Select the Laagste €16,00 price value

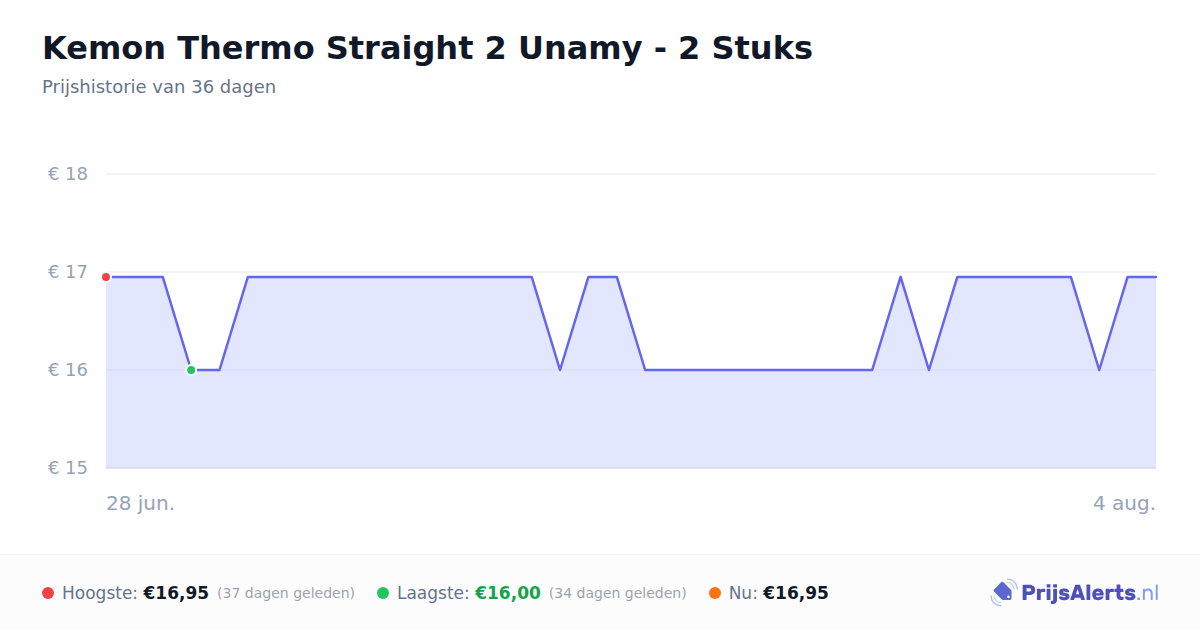coord(508,593)
